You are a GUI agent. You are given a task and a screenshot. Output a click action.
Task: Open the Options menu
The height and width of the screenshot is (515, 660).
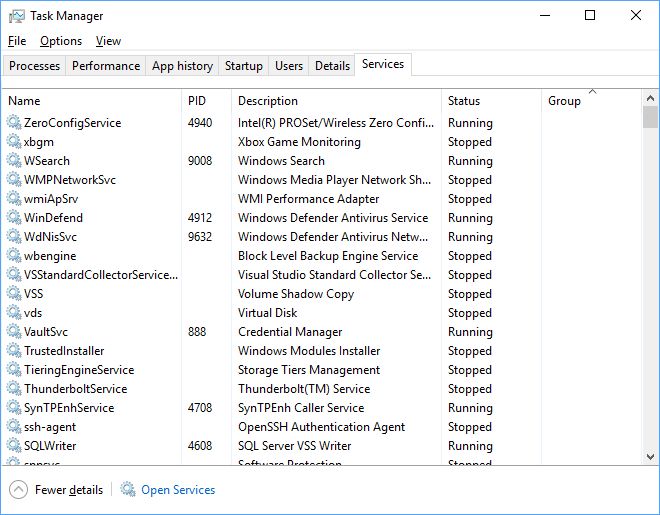pos(61,41)
